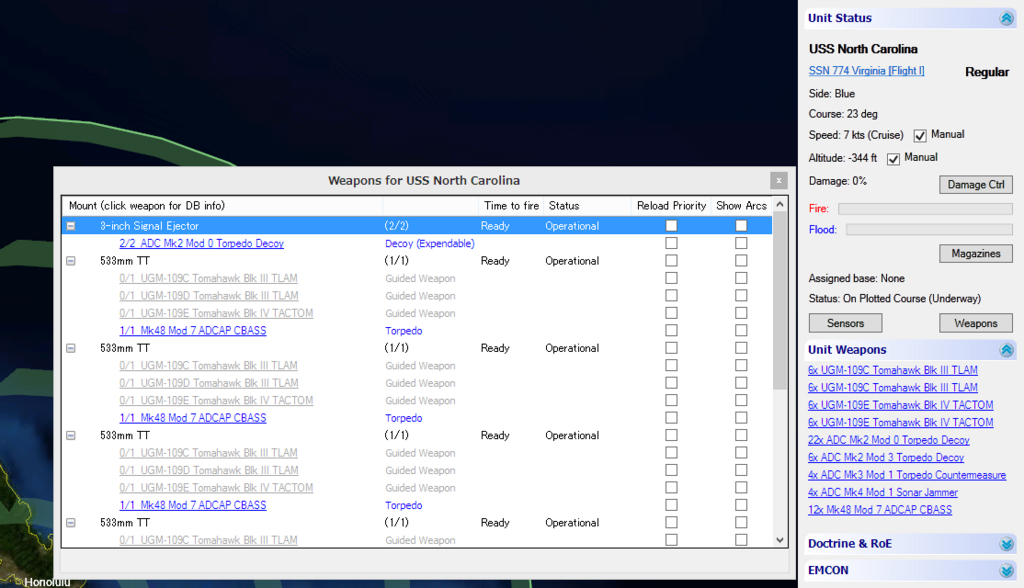Collapse the 3-inch Signal Ejector mount
Screen dimensions: 1024x588
click(71, 226)
